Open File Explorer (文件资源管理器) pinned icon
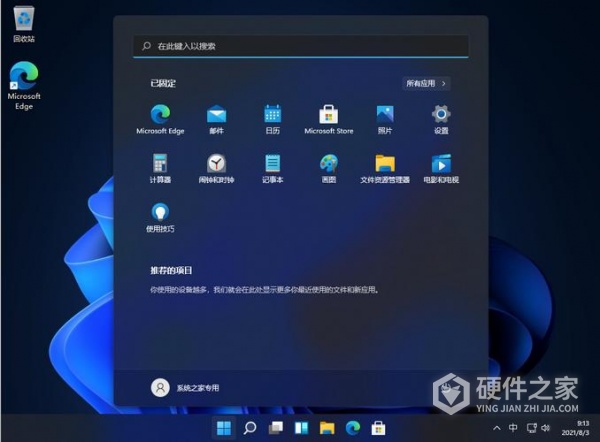The image size is (600, 442). pos(385,168)
